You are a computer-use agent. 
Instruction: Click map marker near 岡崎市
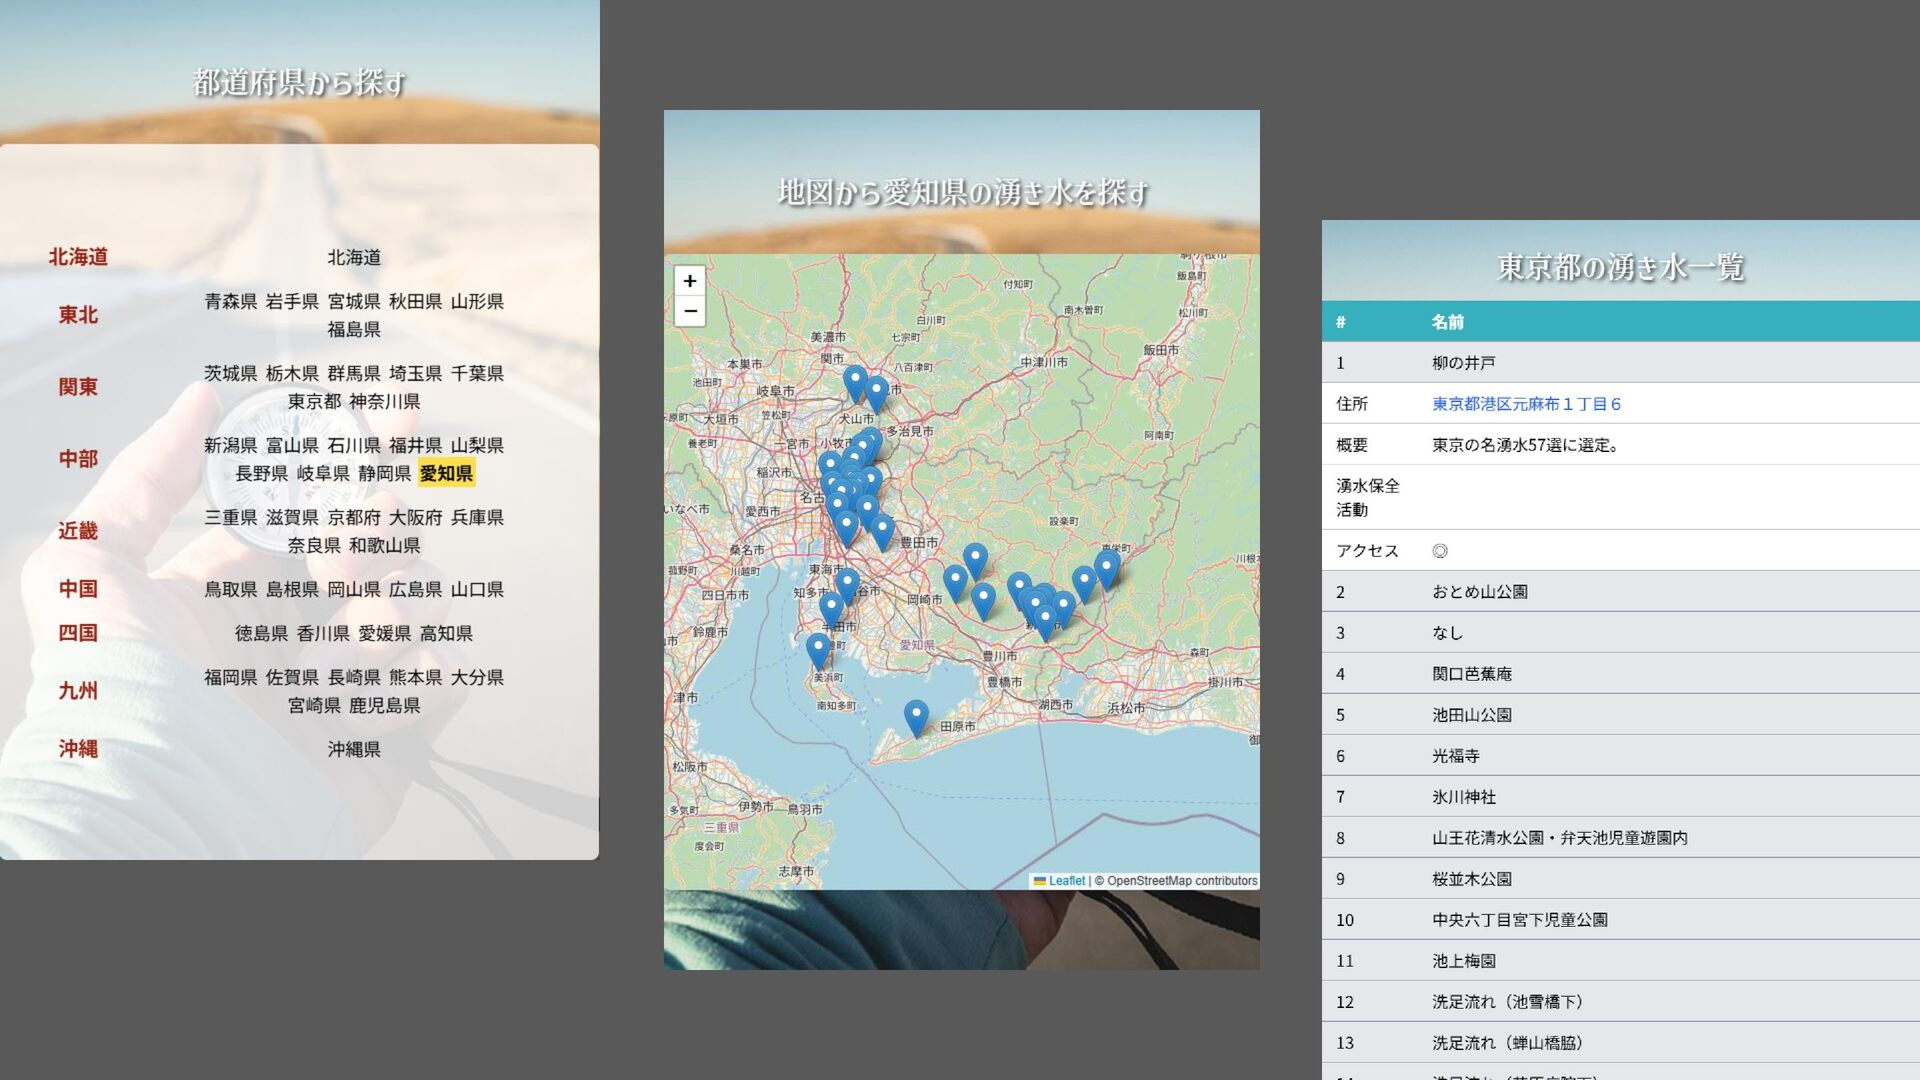[955, 580]
